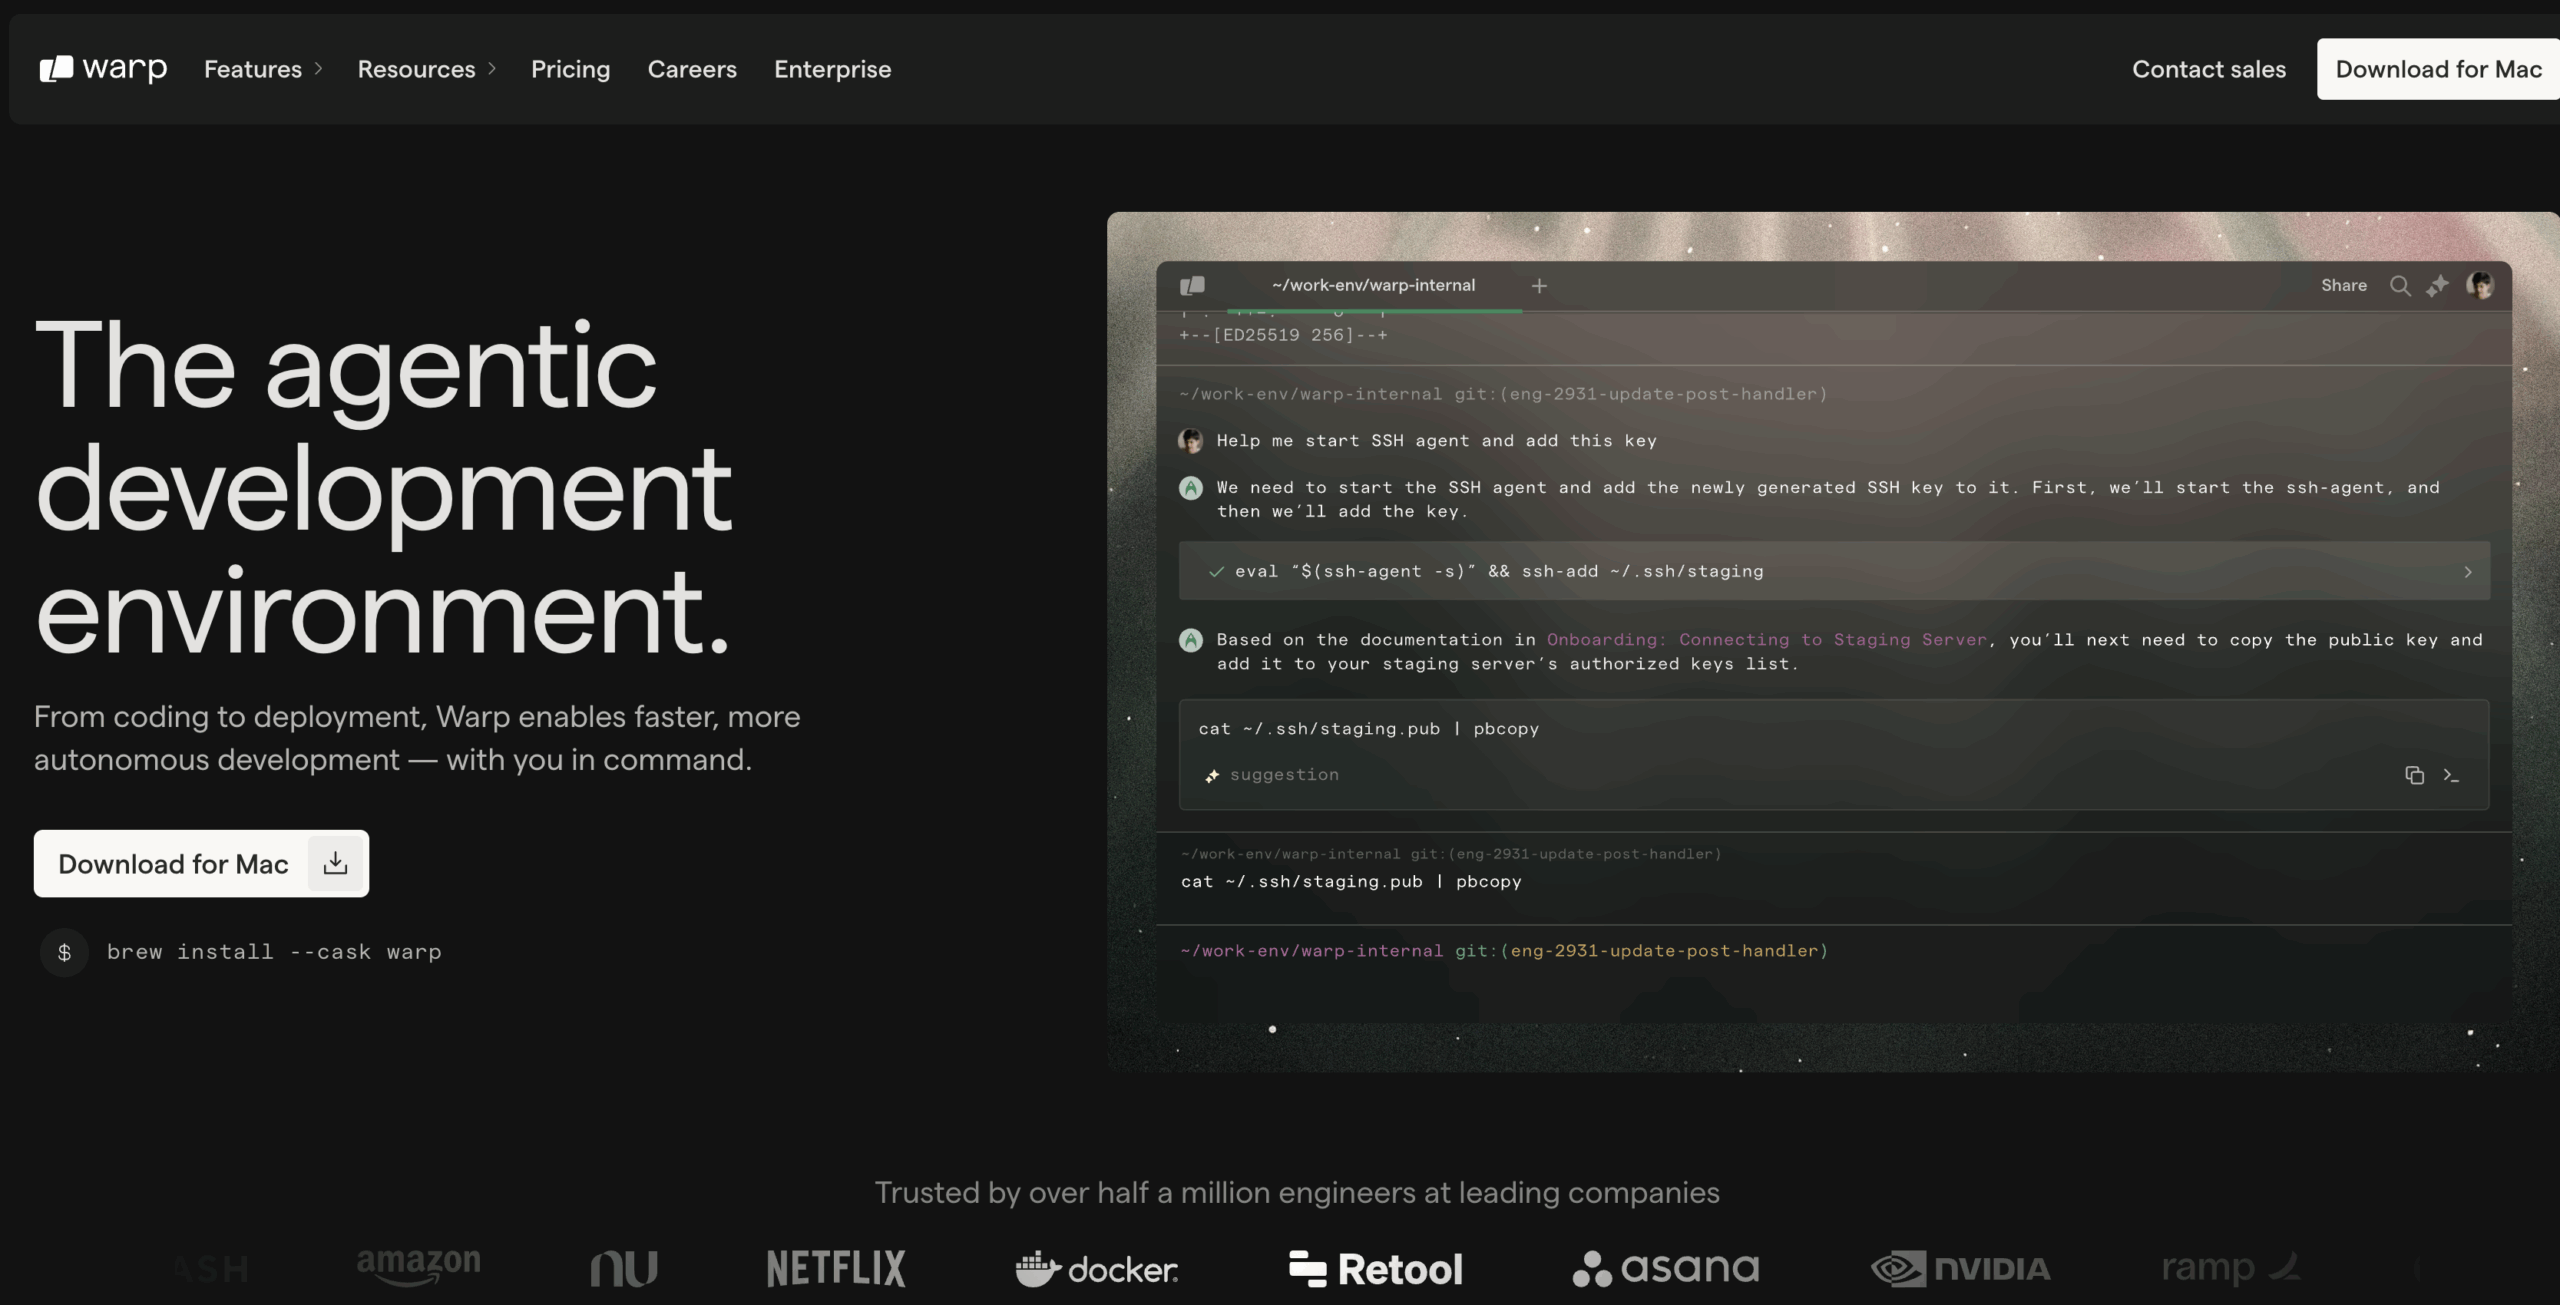The height and width of the screenshot is (1305, 2560).
Task: Click the executed cat ~/.ssh/staging.pub line
Action: [1351, 882]
